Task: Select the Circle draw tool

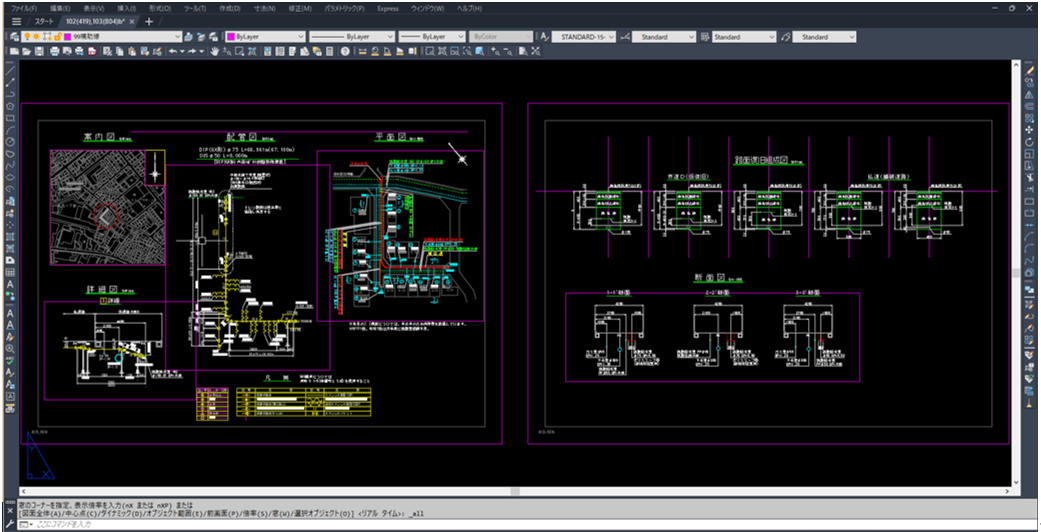Action: [x=10, y=142]
